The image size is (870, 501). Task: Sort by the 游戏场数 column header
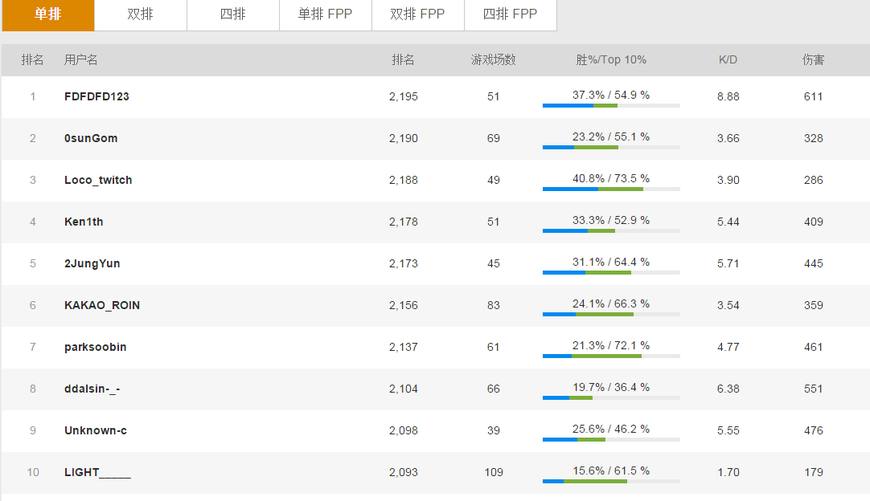point(493,60)
